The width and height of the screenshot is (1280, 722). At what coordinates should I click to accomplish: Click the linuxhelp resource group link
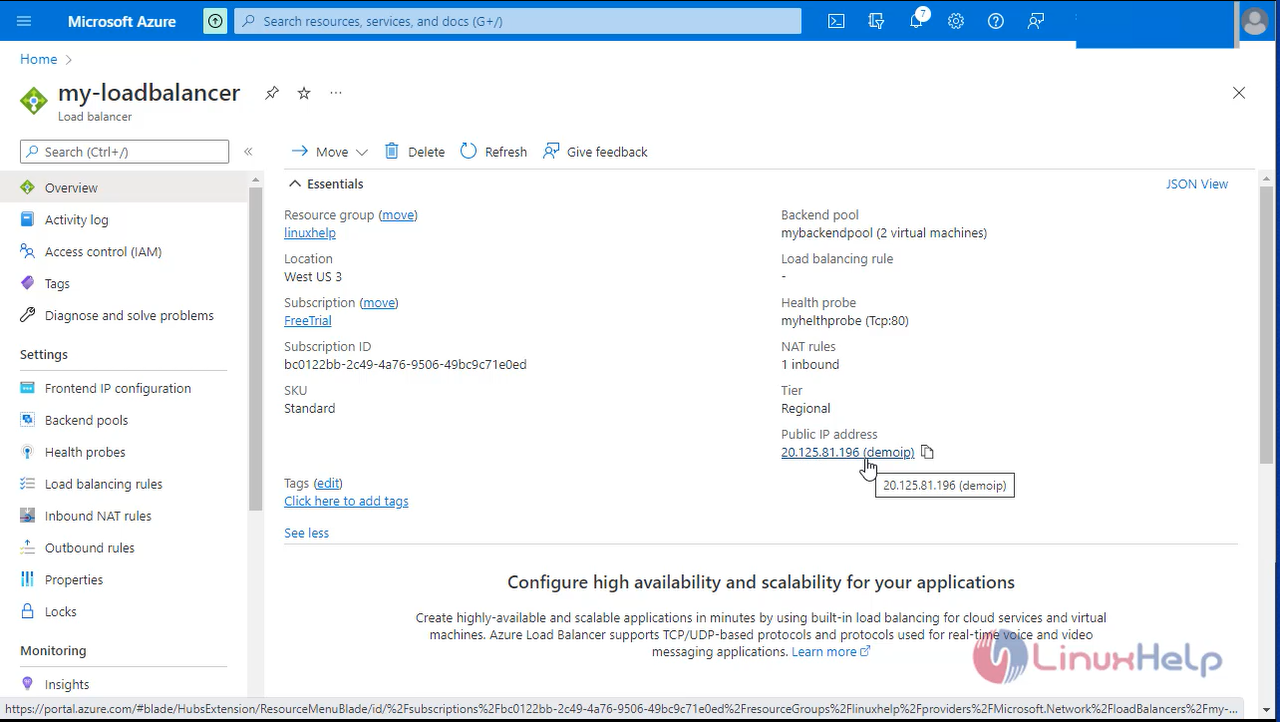tap(310, 233)
